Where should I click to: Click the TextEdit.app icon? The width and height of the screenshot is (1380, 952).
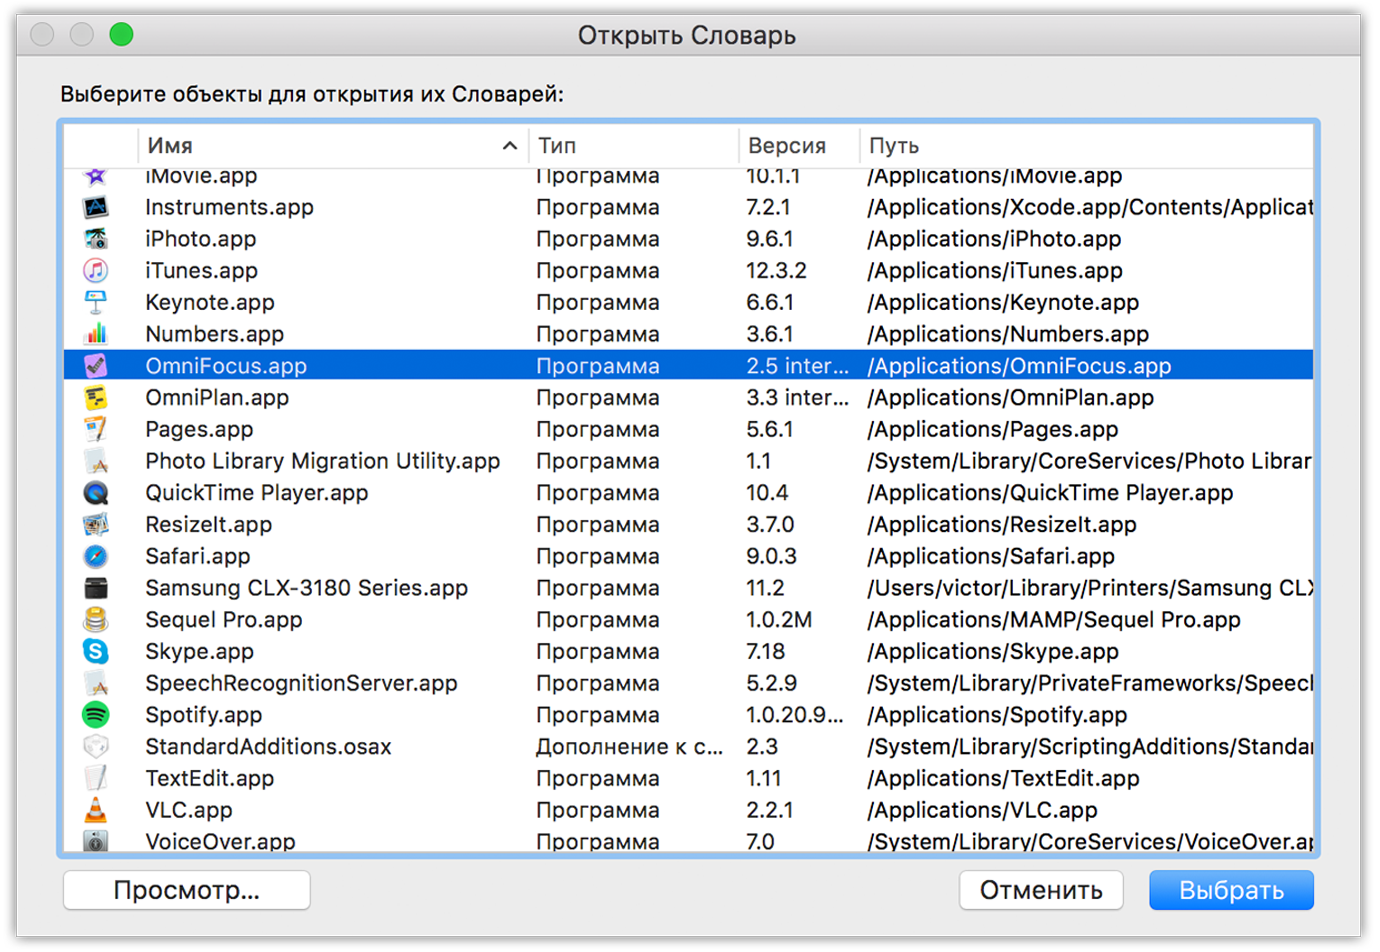tap(96, 778)
